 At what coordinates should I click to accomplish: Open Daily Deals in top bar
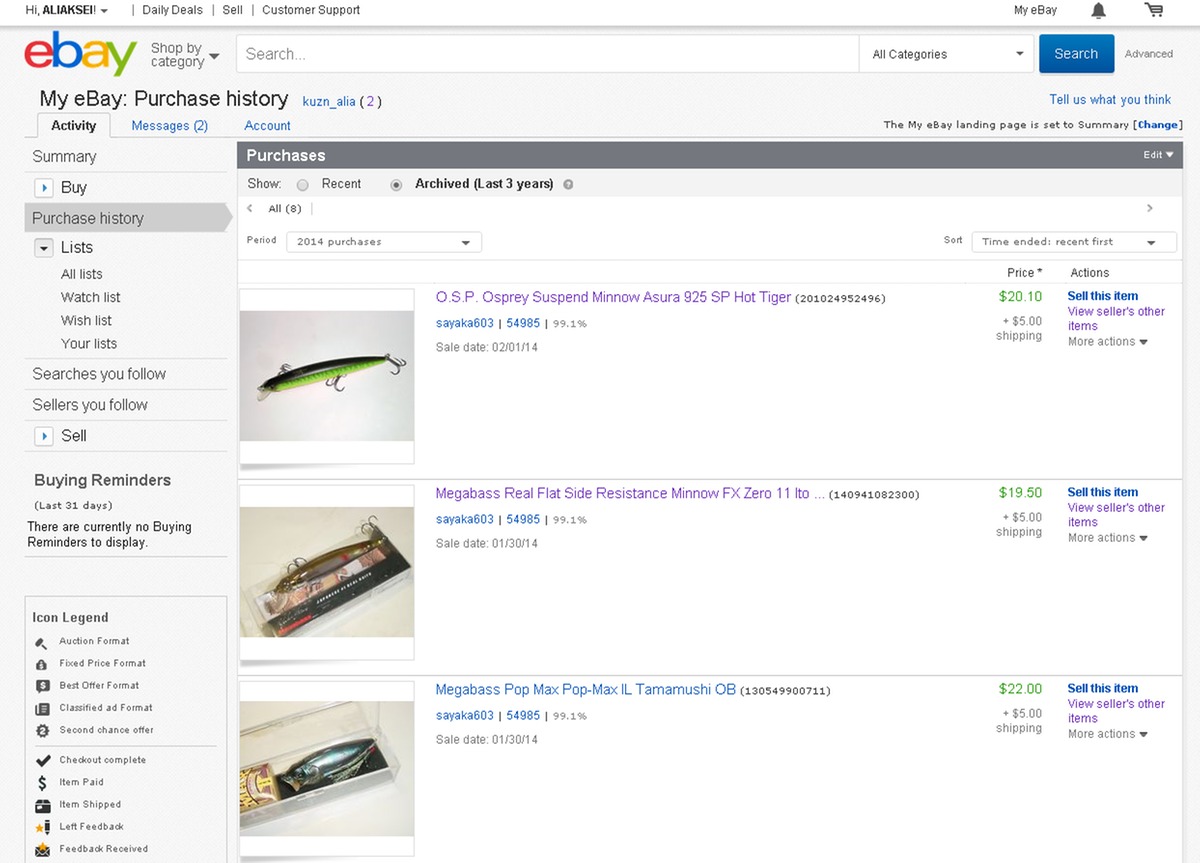pos(173,10)
